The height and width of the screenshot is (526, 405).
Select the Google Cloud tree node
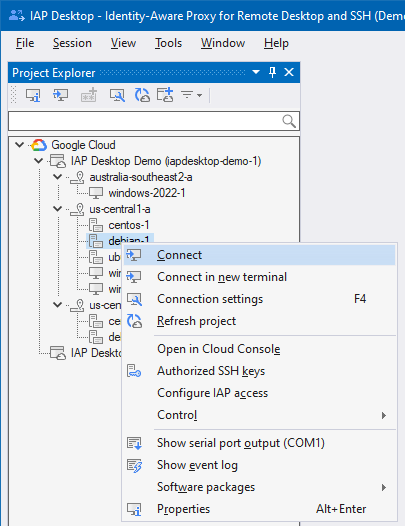tap(83, 145)
